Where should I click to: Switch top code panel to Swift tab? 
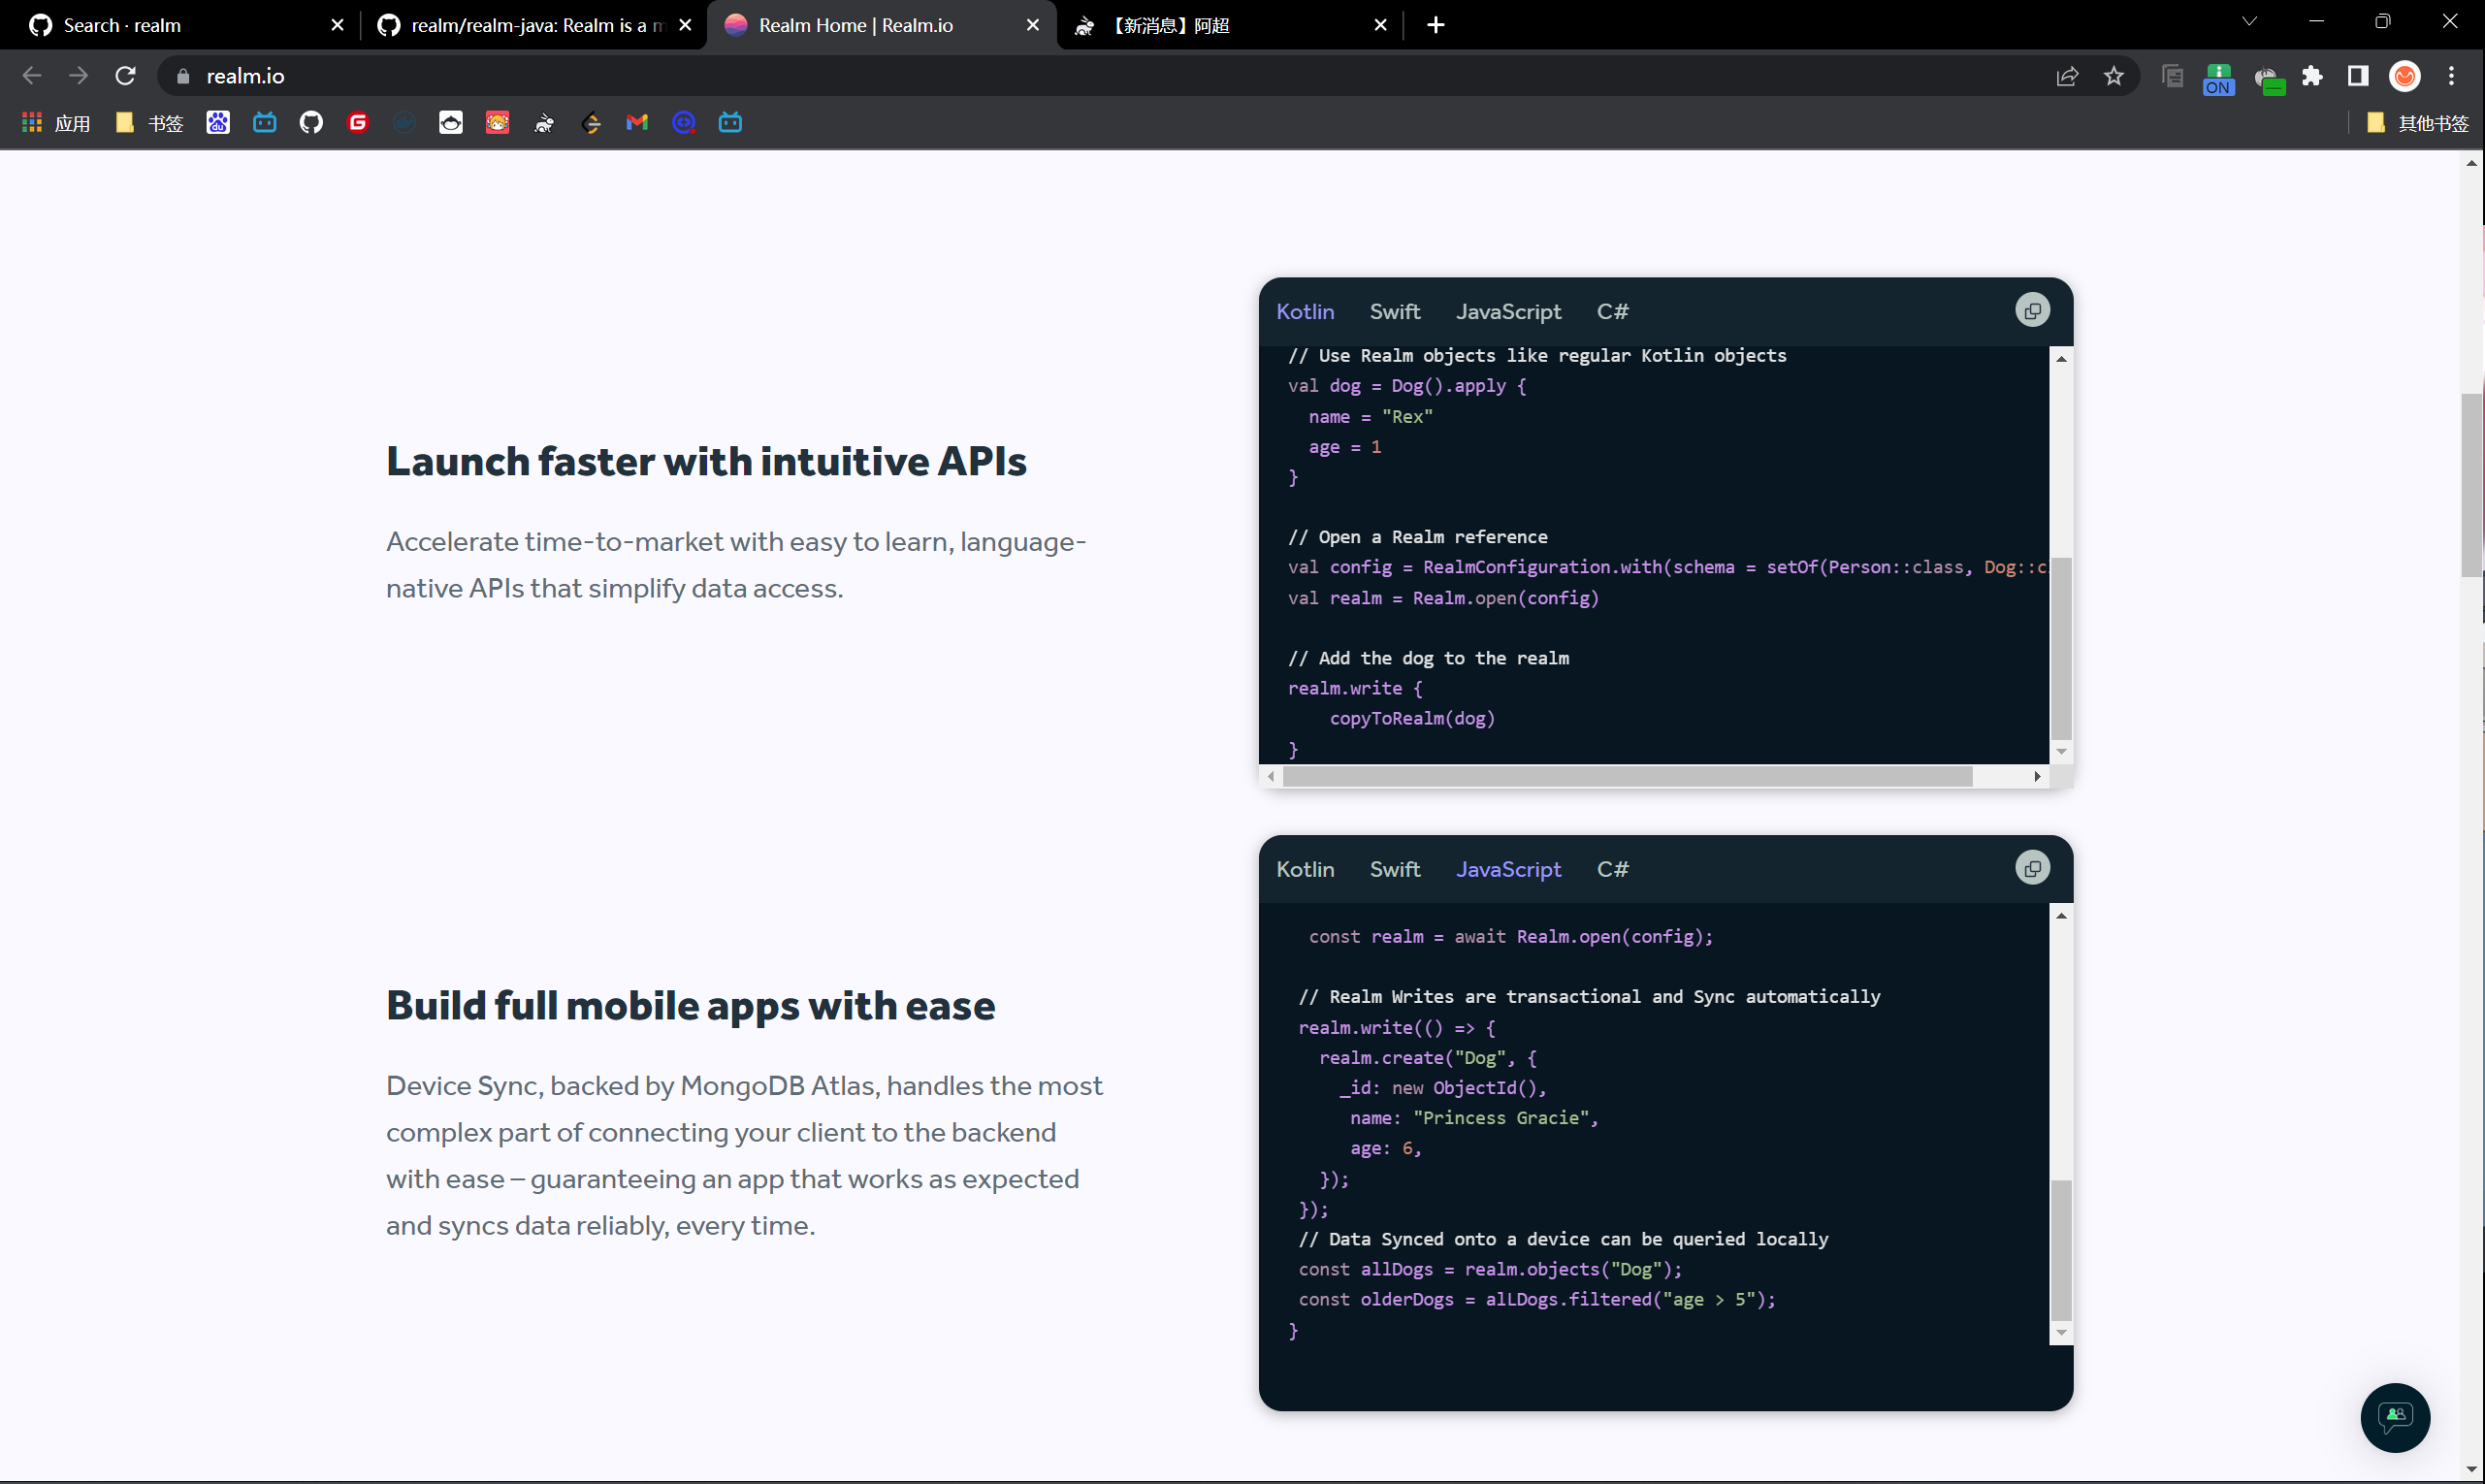[1394, 312]
